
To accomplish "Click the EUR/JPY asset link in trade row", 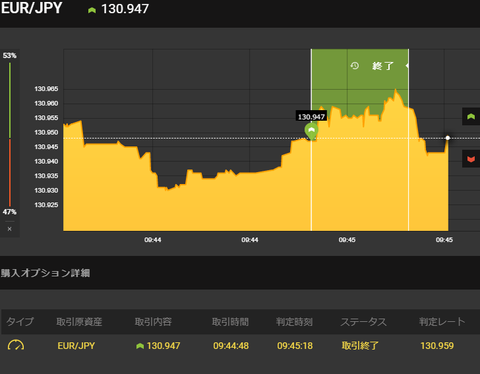I will point(76,346).
